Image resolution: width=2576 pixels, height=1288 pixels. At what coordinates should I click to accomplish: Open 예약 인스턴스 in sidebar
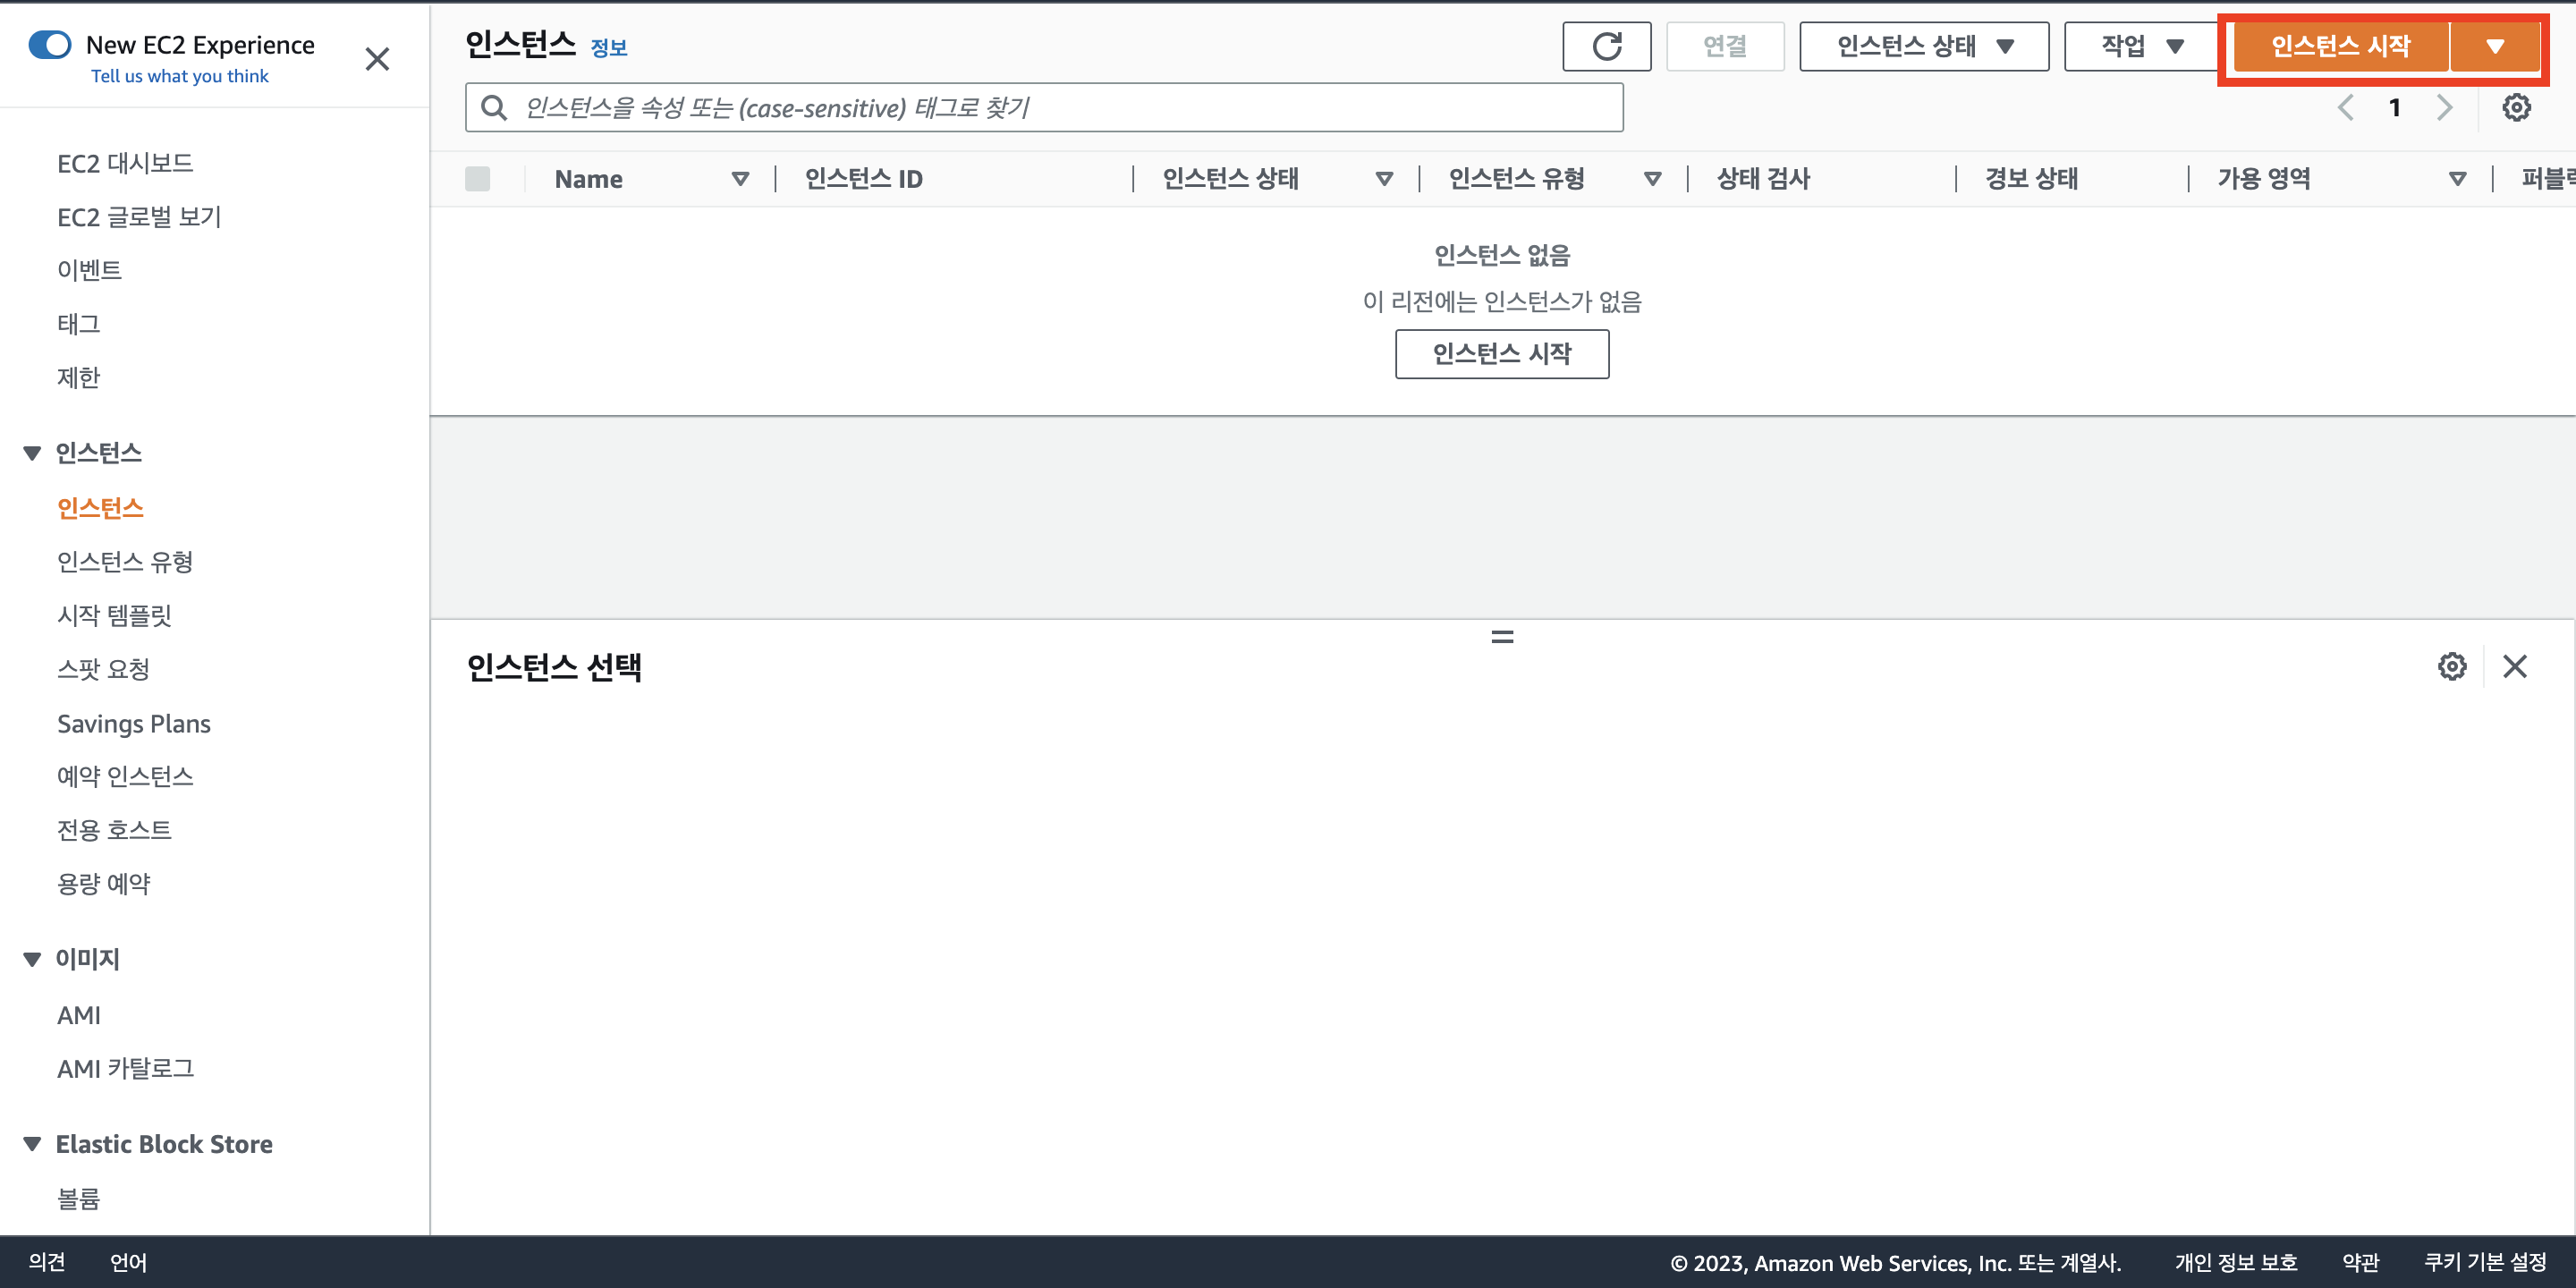(x=125, y=776)
